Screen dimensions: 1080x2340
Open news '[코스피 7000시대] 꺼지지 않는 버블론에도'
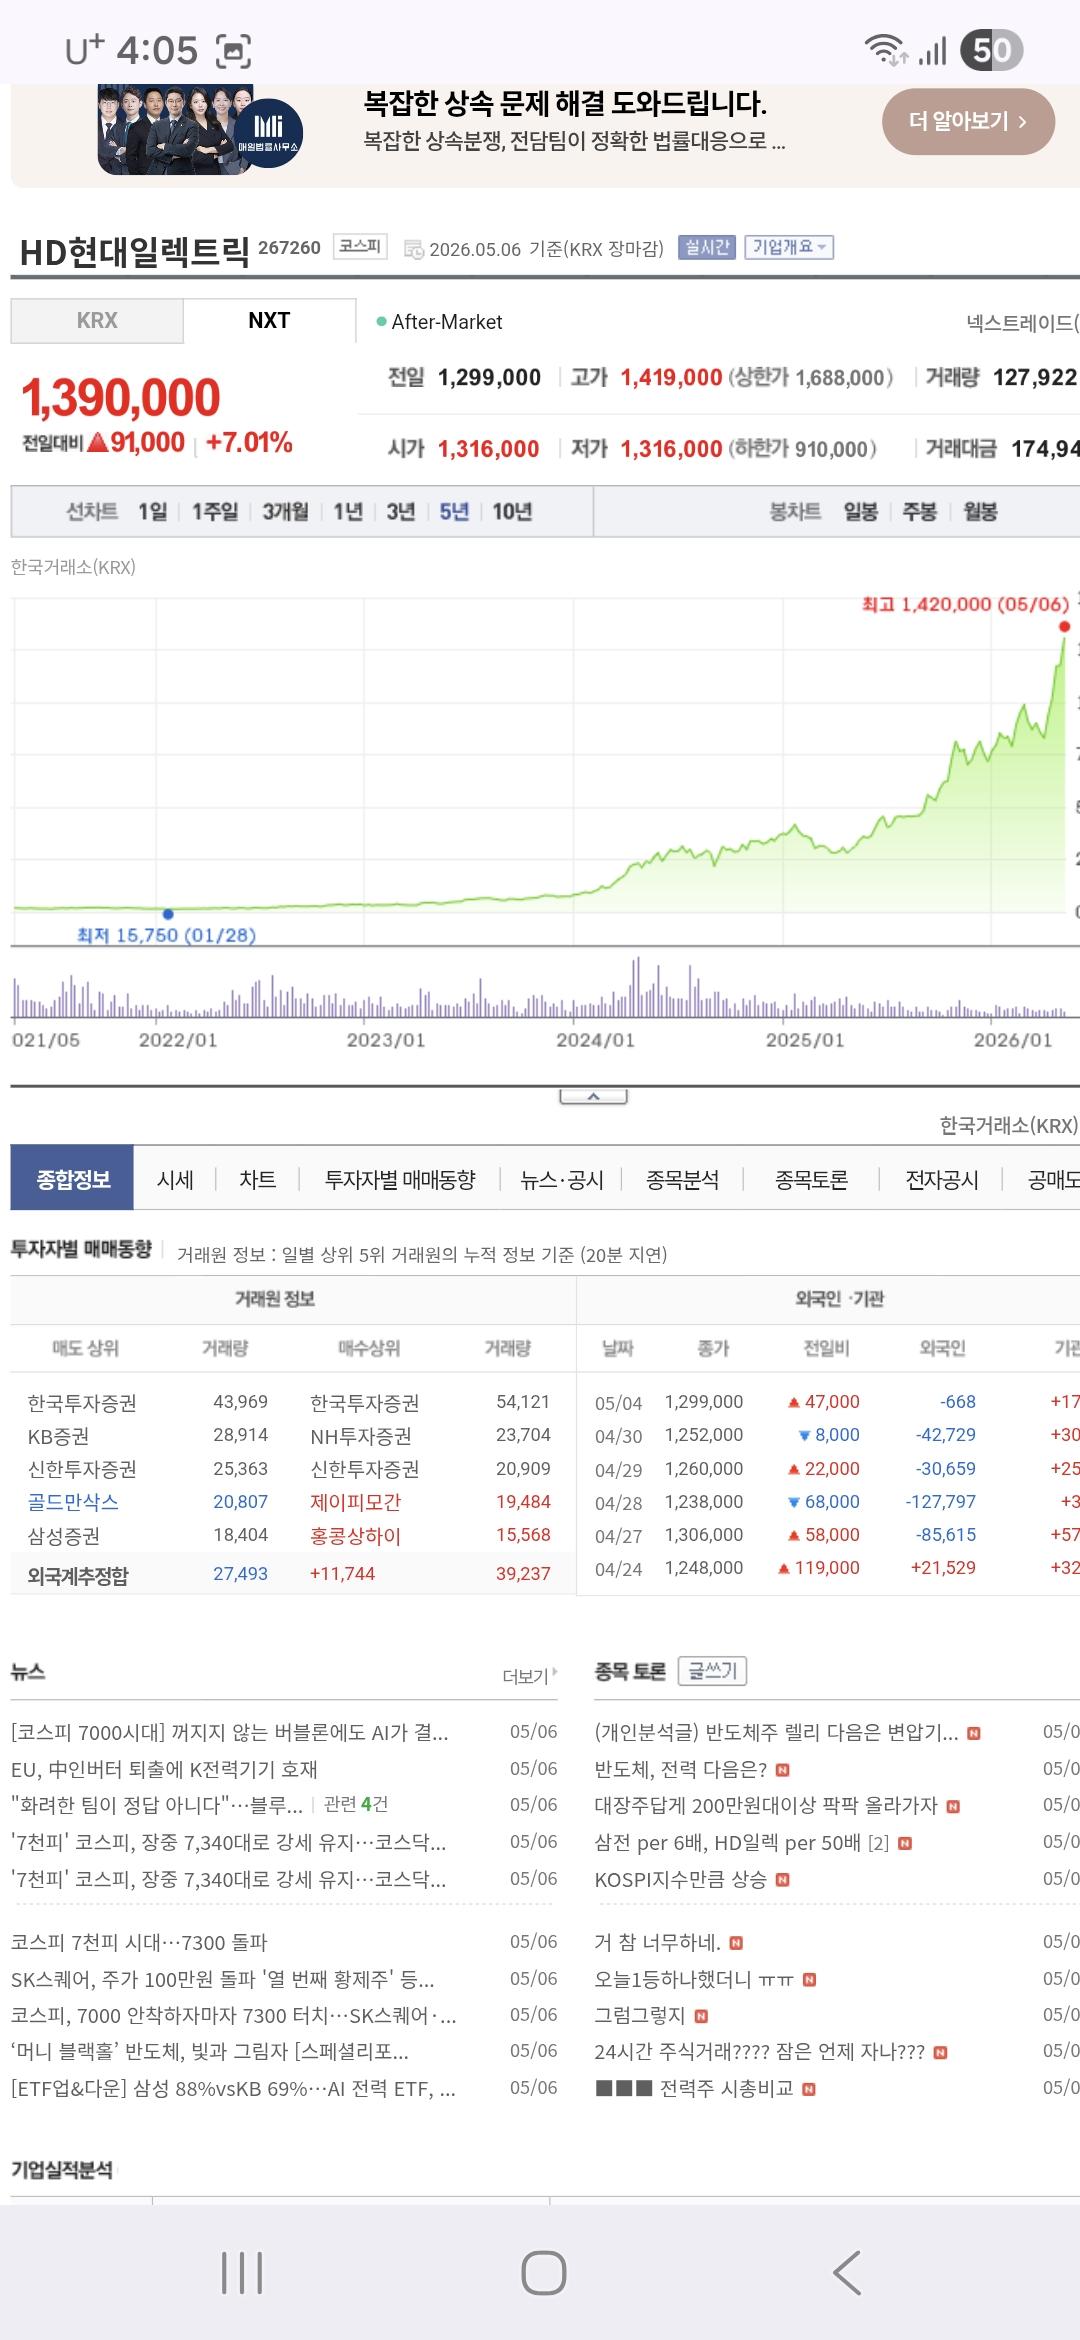[229, 1733]
